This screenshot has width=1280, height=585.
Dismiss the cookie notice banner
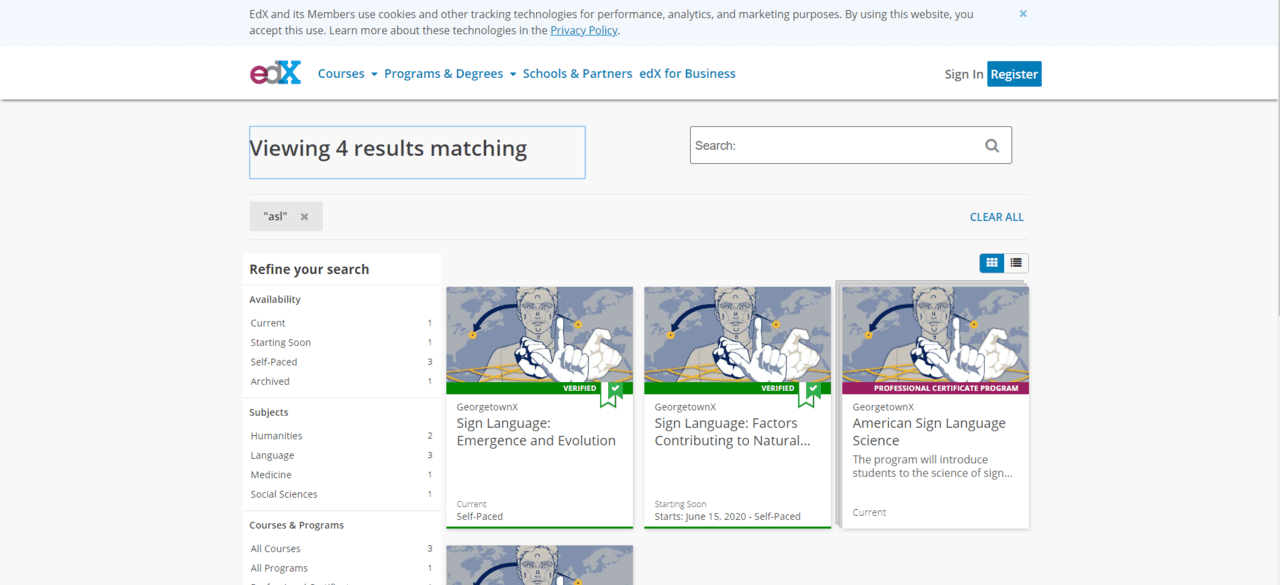click(1023, 14)
